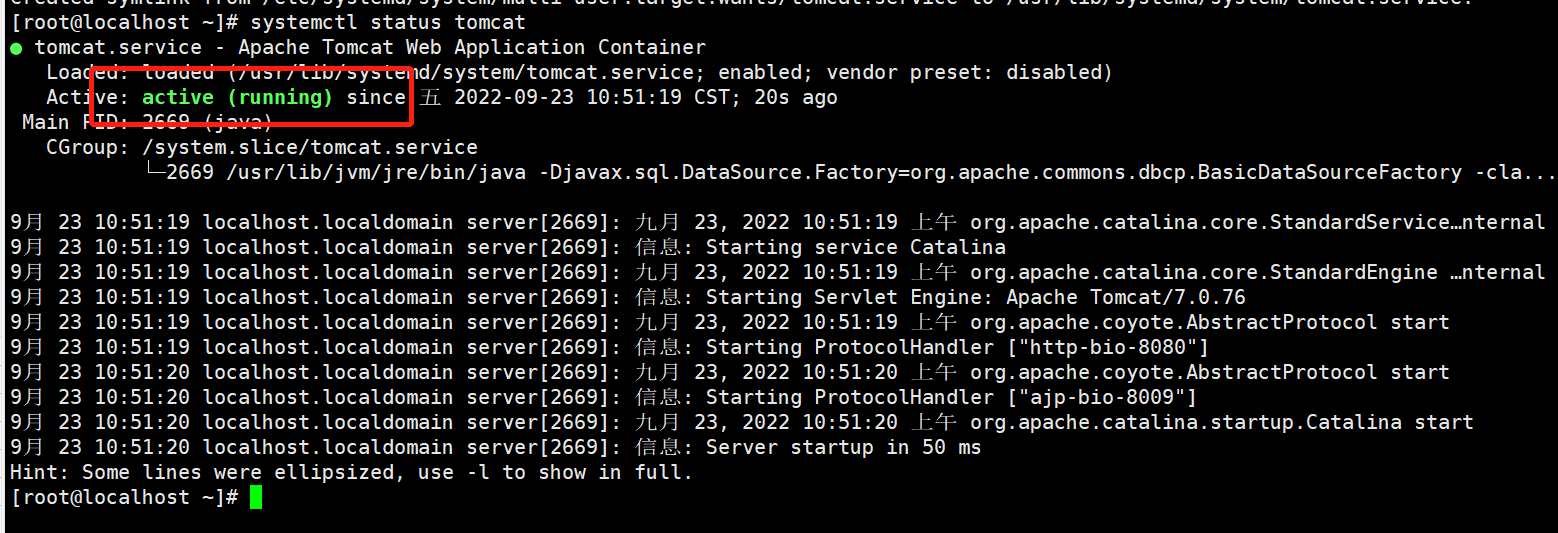Click the 'Server startup in 50 ms' line
This screenshot has width=1558, height=533.
[x=843, y=447]
